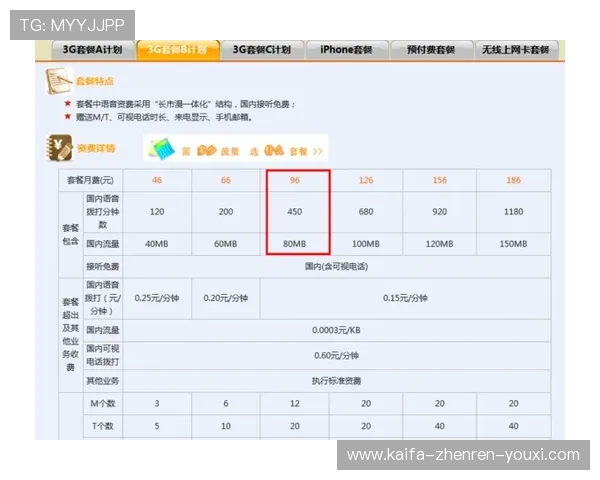The height and width of the screenshot is (480, 600).
Task: Click the 赠送M/T feature bullet line
Action: tap(164, 117)
